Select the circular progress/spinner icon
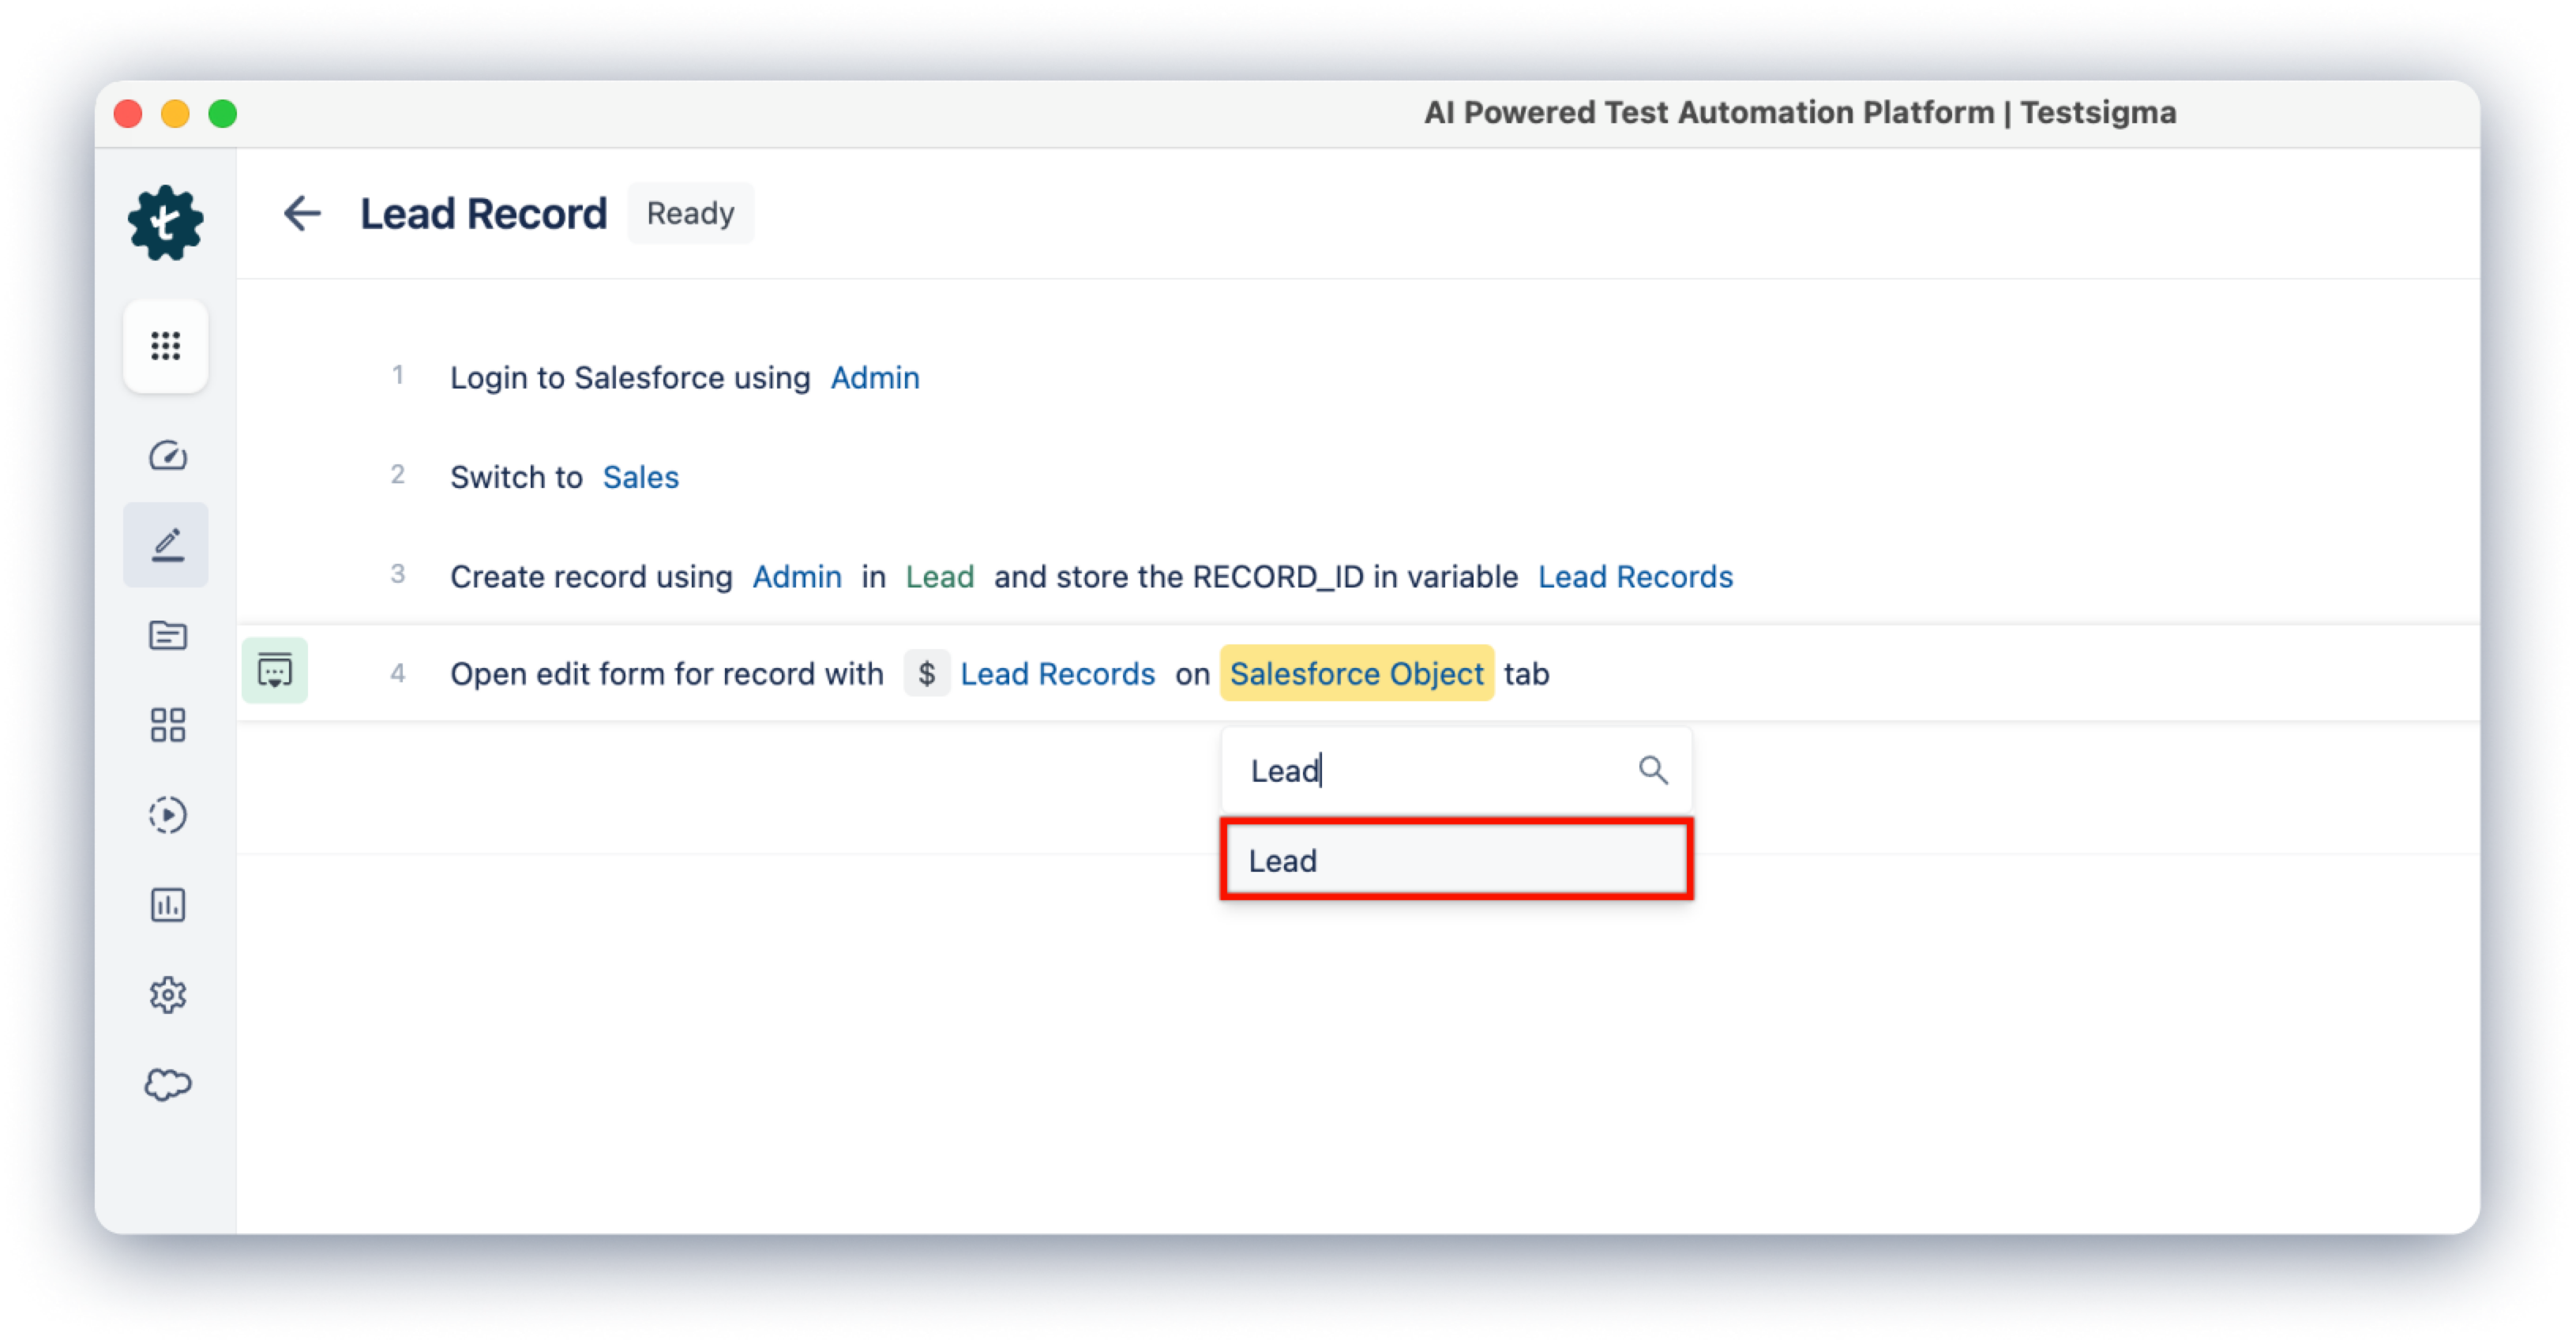 pos(169,814)
